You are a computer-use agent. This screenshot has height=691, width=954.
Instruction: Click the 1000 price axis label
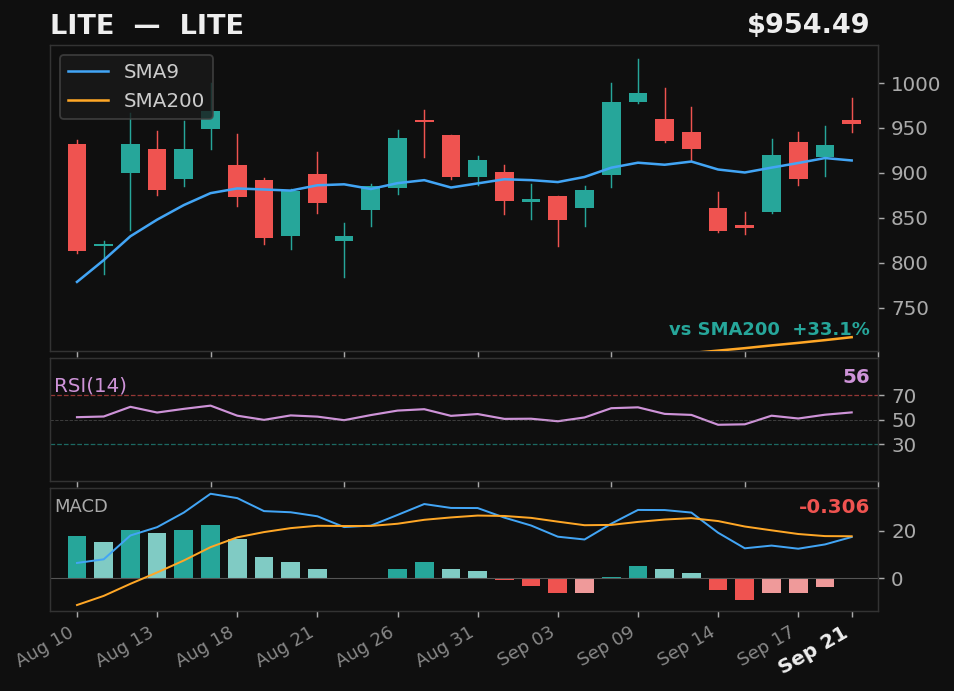point(915,84)
